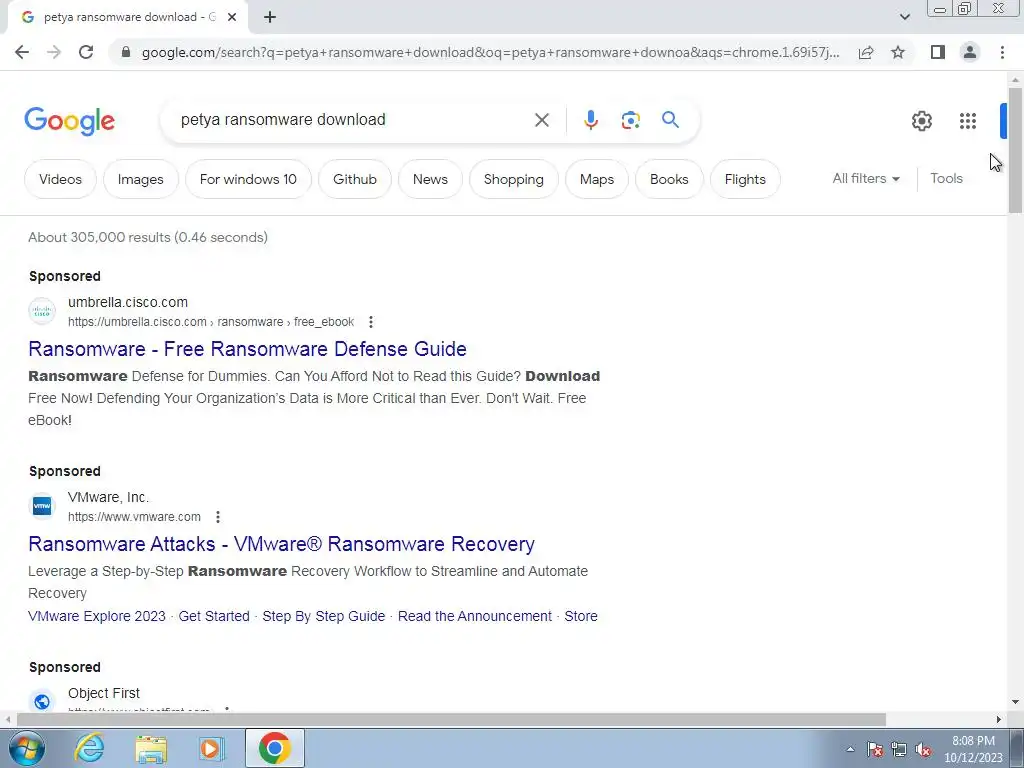Open Chrome profile avatar menu
Image resolution: width=1024 pixels, height=768 pixels.
click(x=970, y=52)
